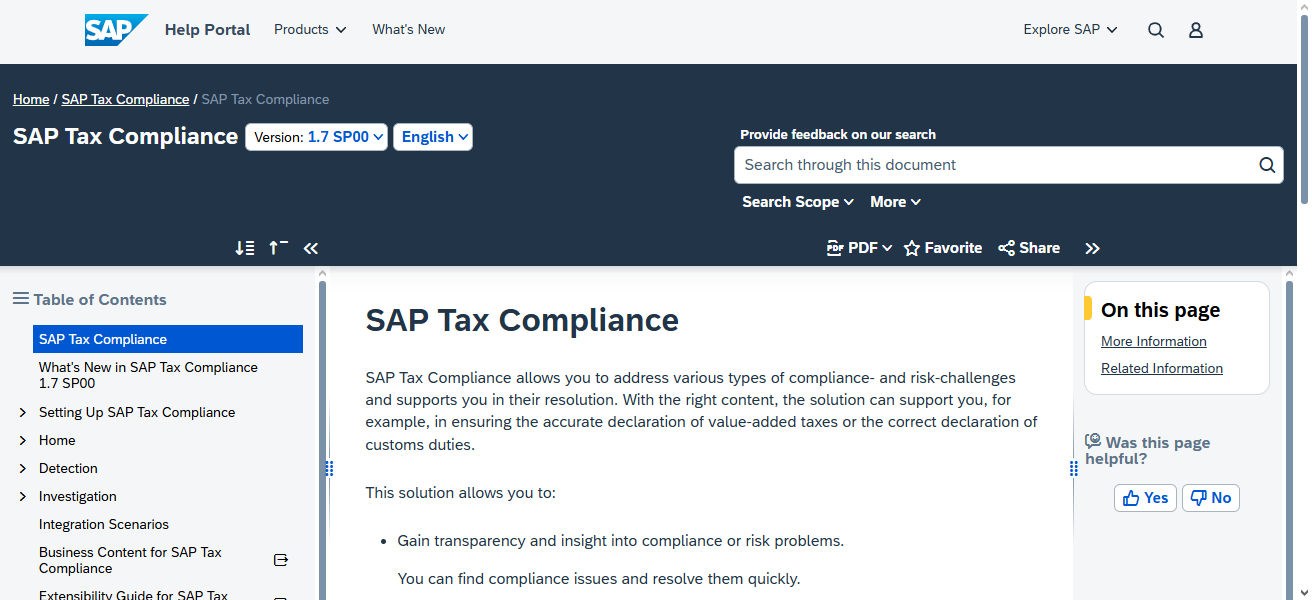Open the Explore SAP menu

[x=1070, y=29]
